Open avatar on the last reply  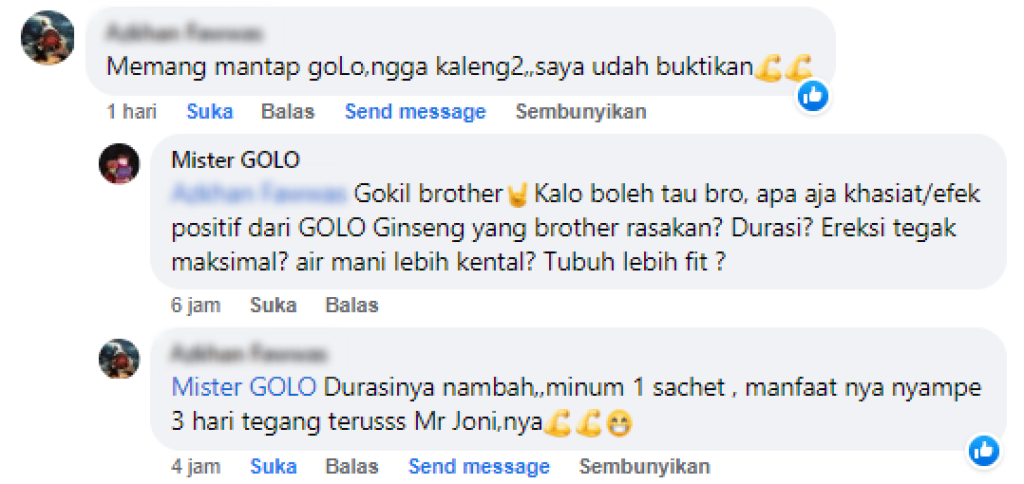tap(119, 359)
